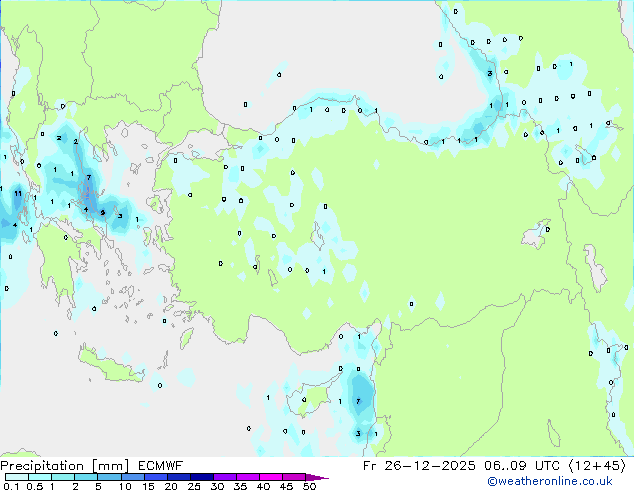Viewport: 634px width, 490px height.
Task: Select the legend scale label "15"
Action: point(148,486)
